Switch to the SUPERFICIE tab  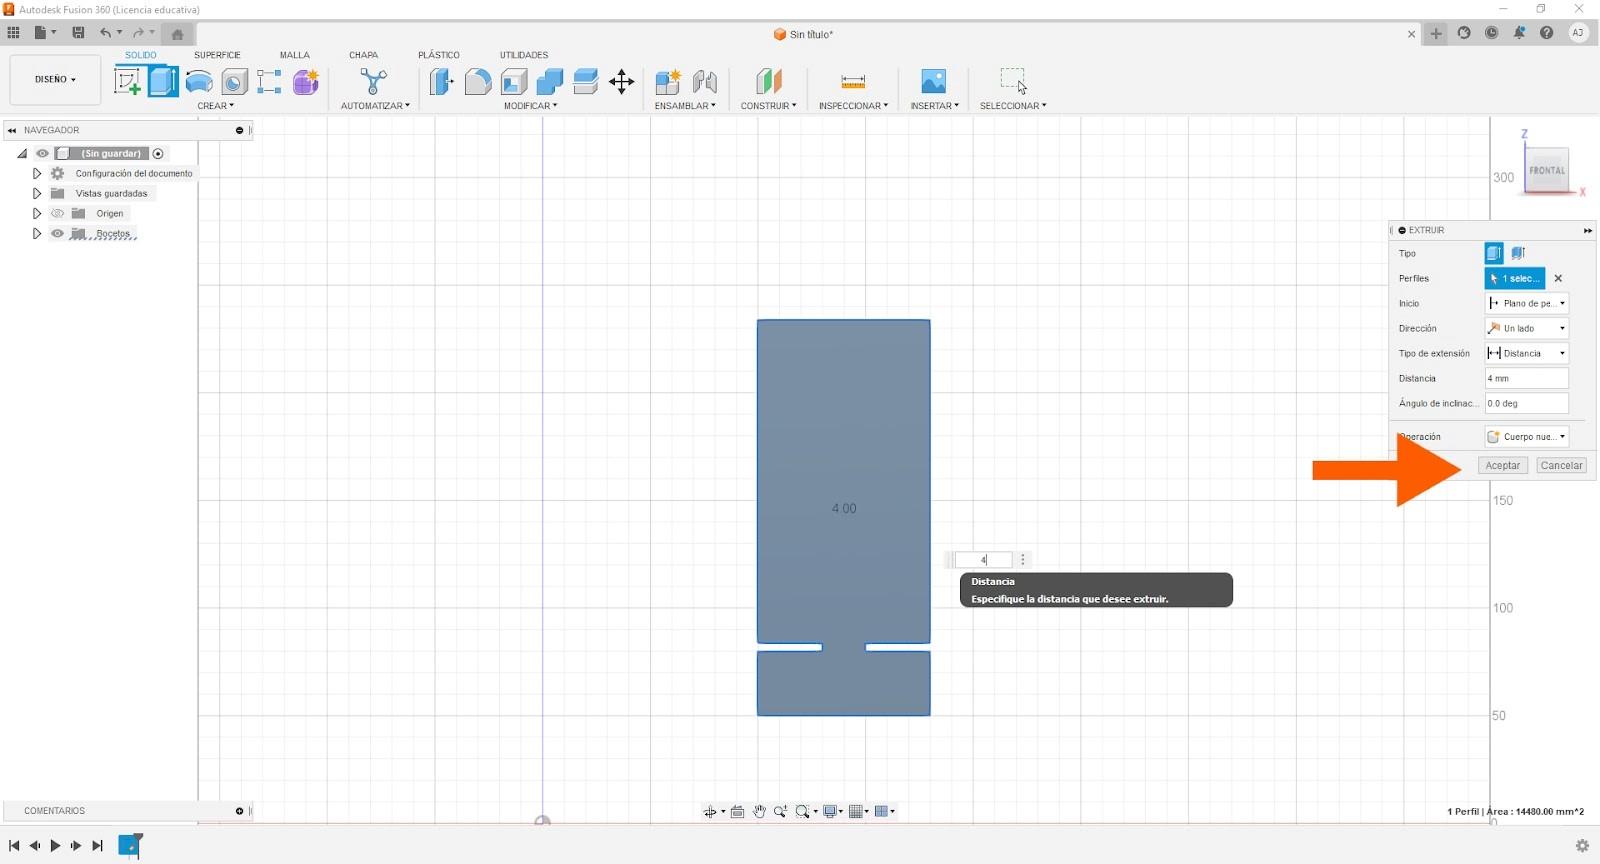click(217, 55)
